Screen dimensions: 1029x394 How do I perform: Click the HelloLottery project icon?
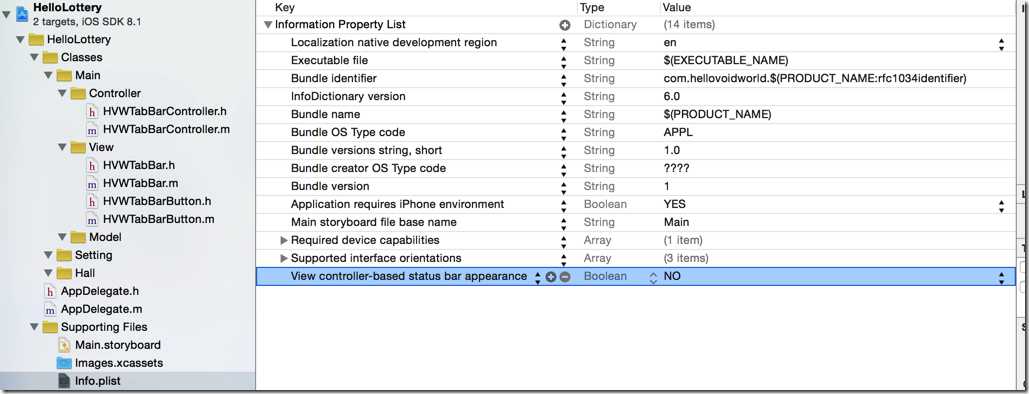tap(22, 14)
